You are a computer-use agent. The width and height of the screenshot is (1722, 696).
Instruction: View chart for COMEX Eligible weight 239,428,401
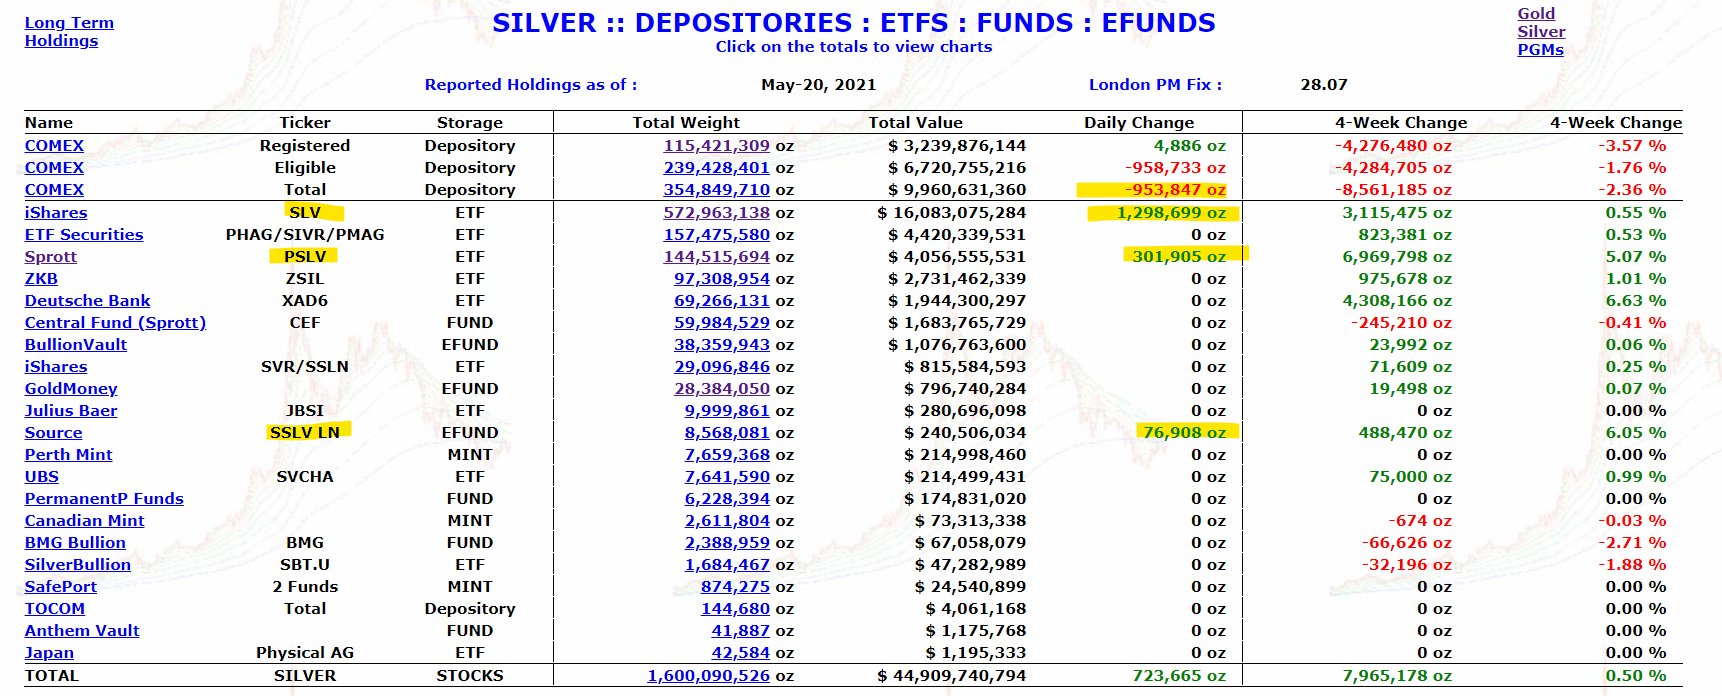point(717,168)
